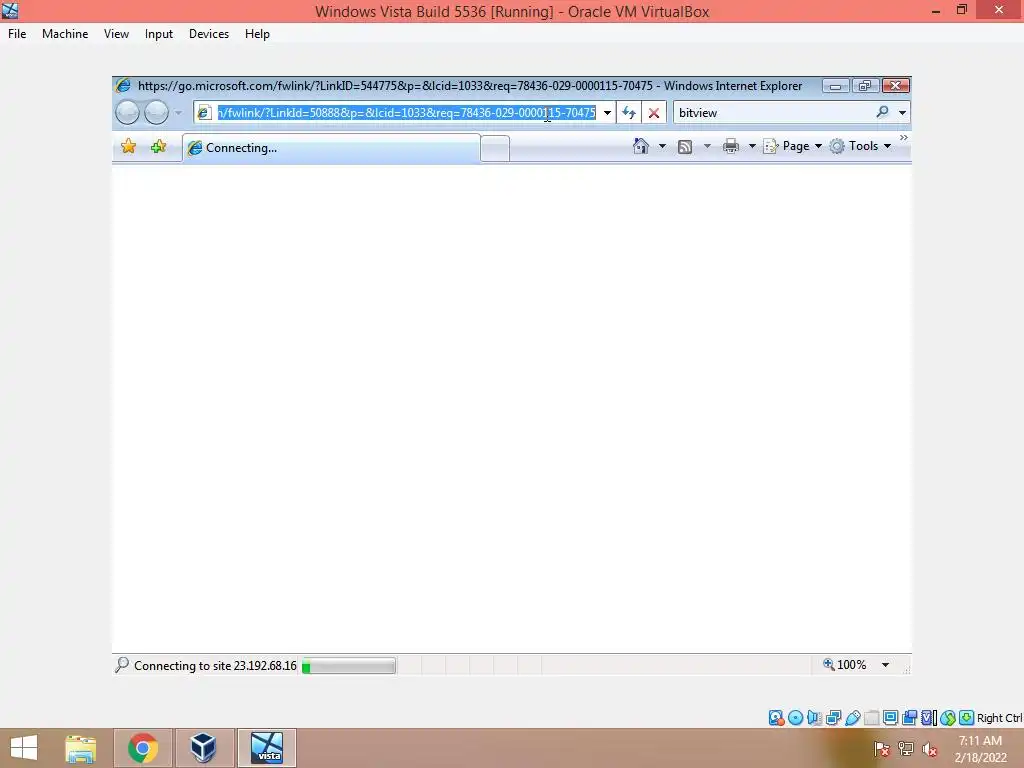Click the optical disc indicator
The image size is (1024, 768).
795,718
